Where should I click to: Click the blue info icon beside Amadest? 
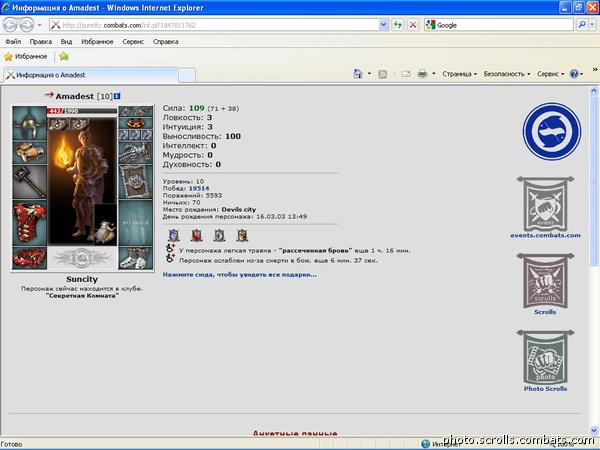pyautogui.click(x=117, y=96)
